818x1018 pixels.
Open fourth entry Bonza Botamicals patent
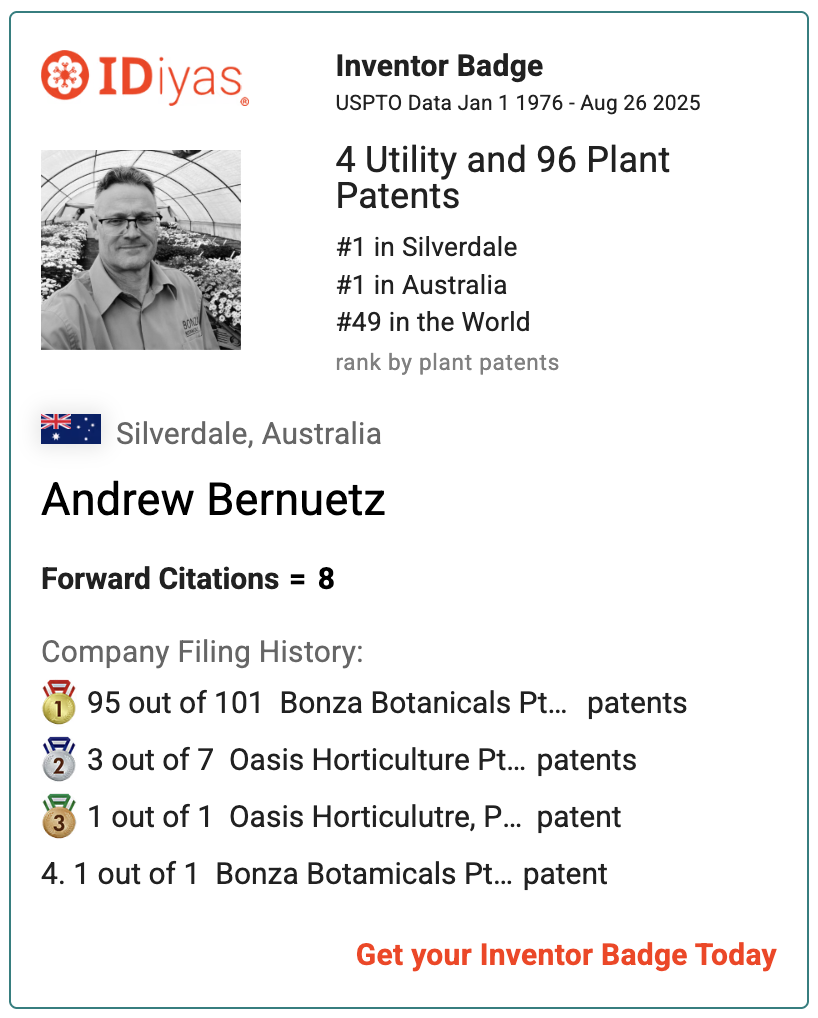[325, 874]
